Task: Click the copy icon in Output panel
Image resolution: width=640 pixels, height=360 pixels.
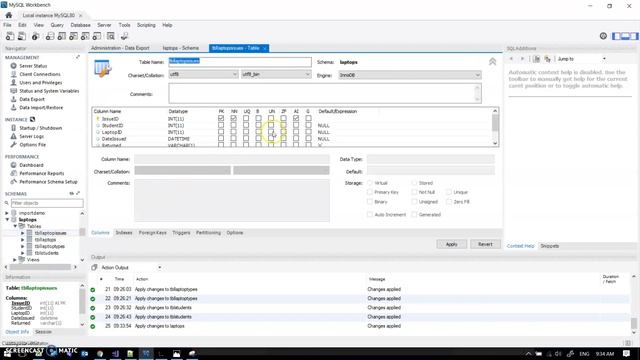Action: (94, 267)
